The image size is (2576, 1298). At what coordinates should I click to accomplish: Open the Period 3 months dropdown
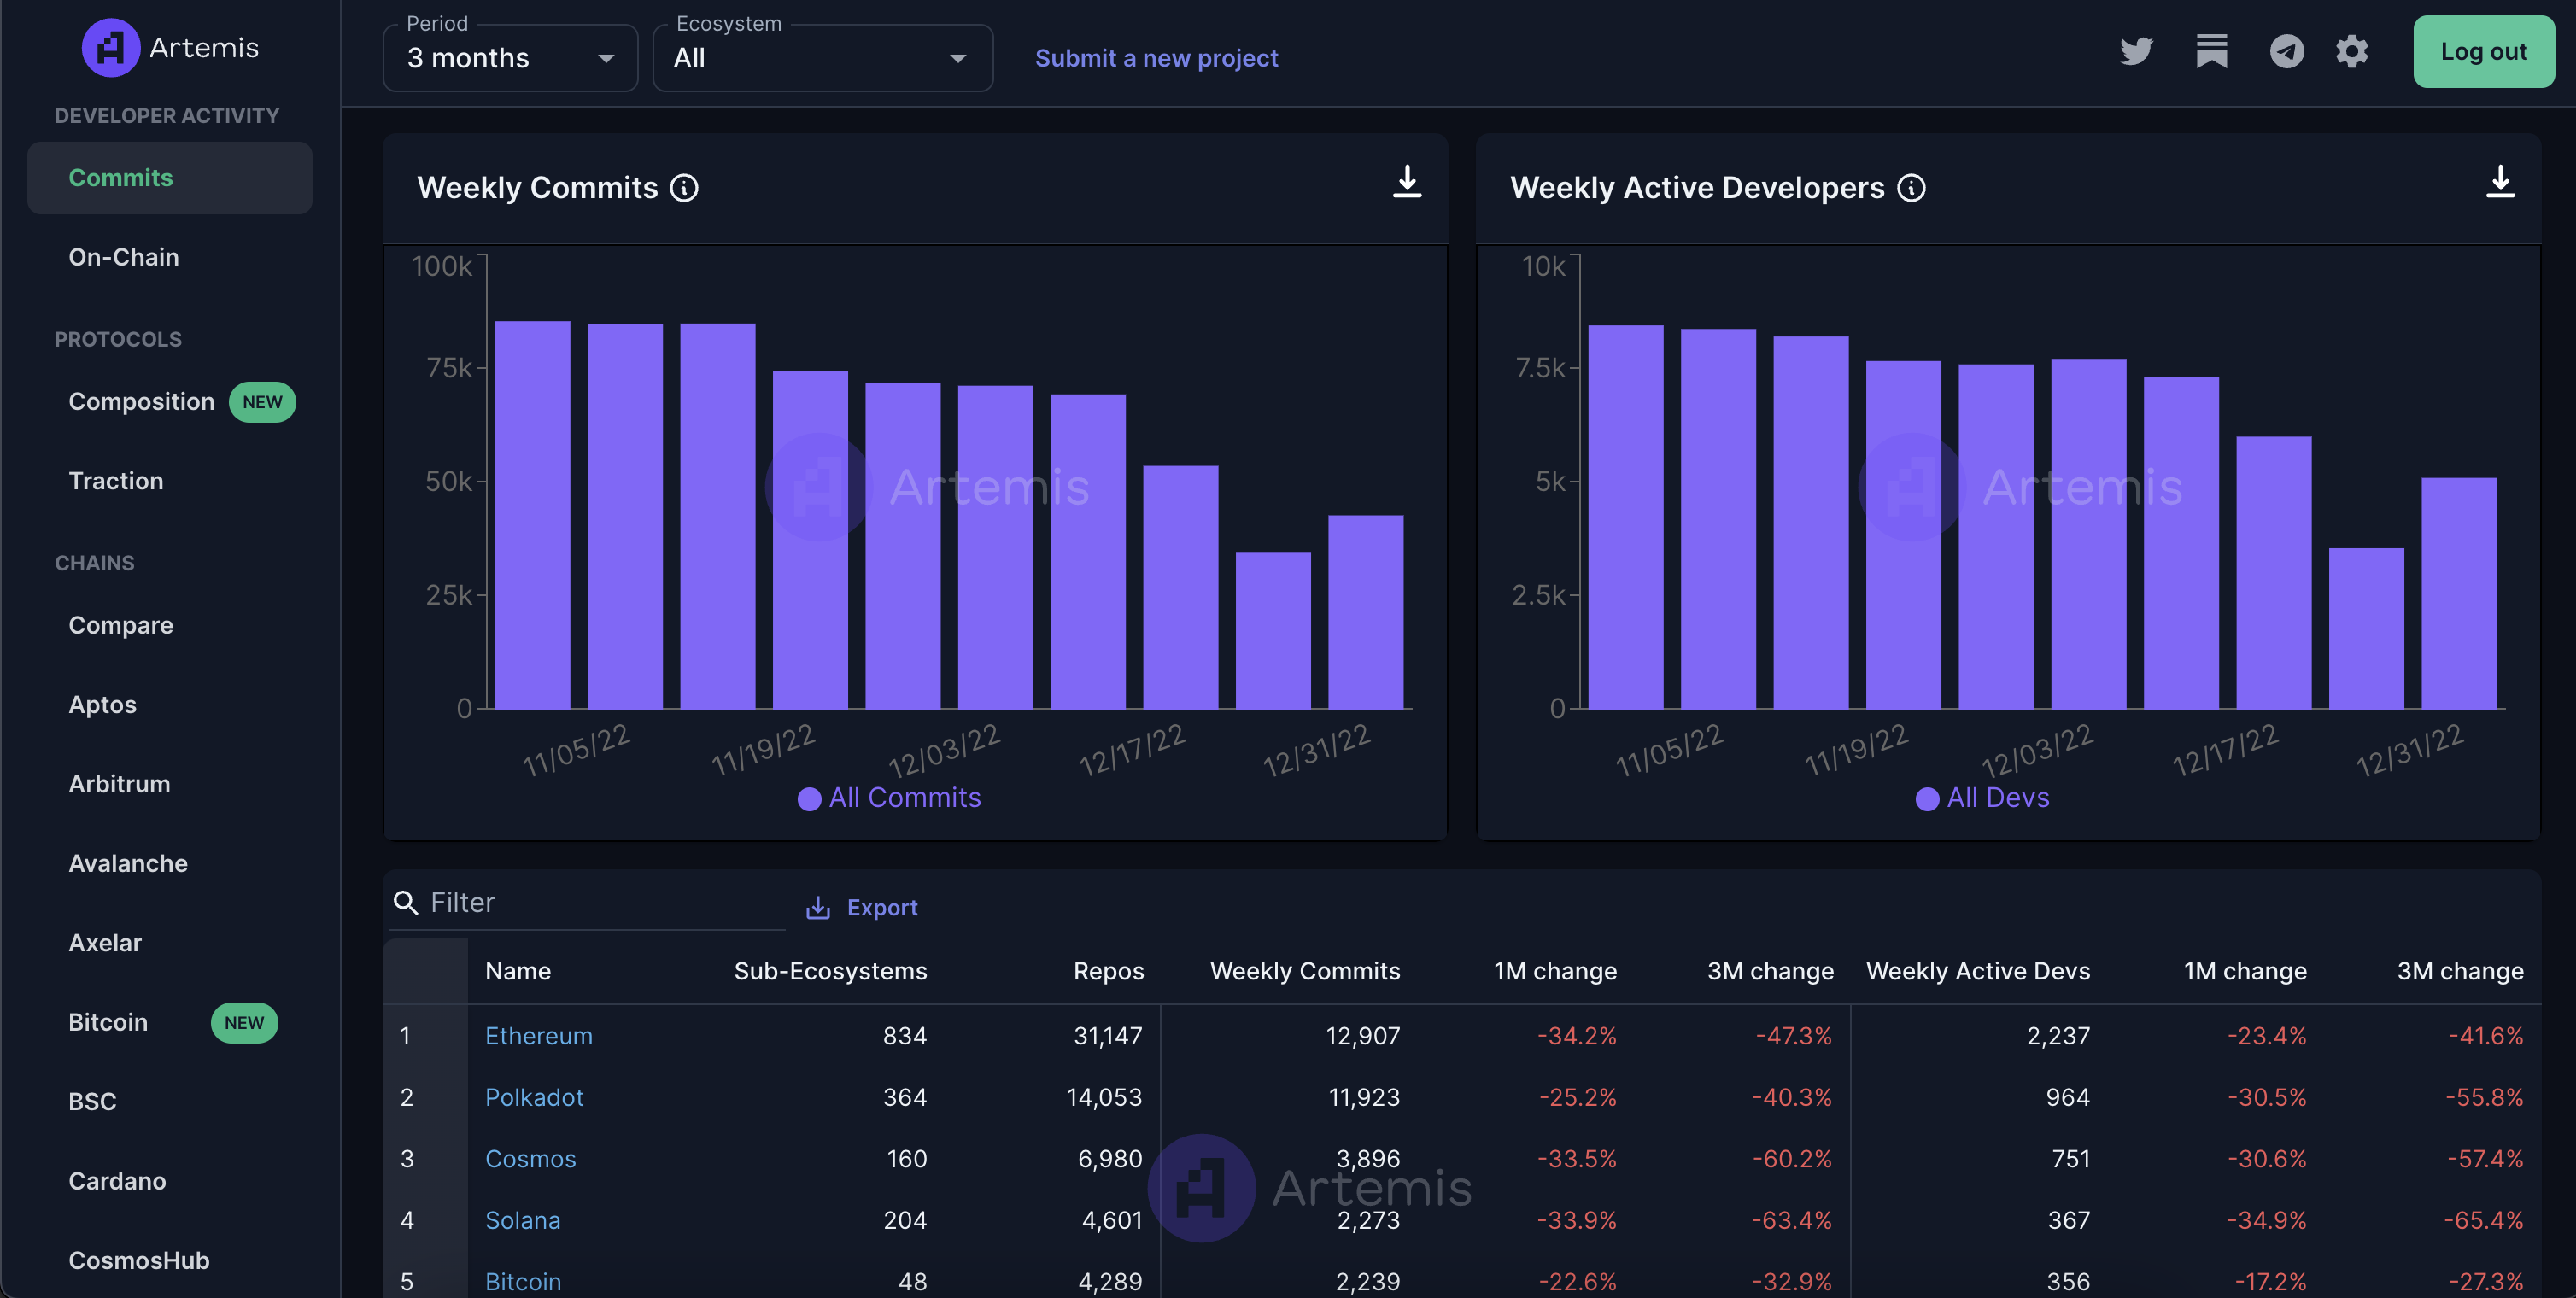510,58
